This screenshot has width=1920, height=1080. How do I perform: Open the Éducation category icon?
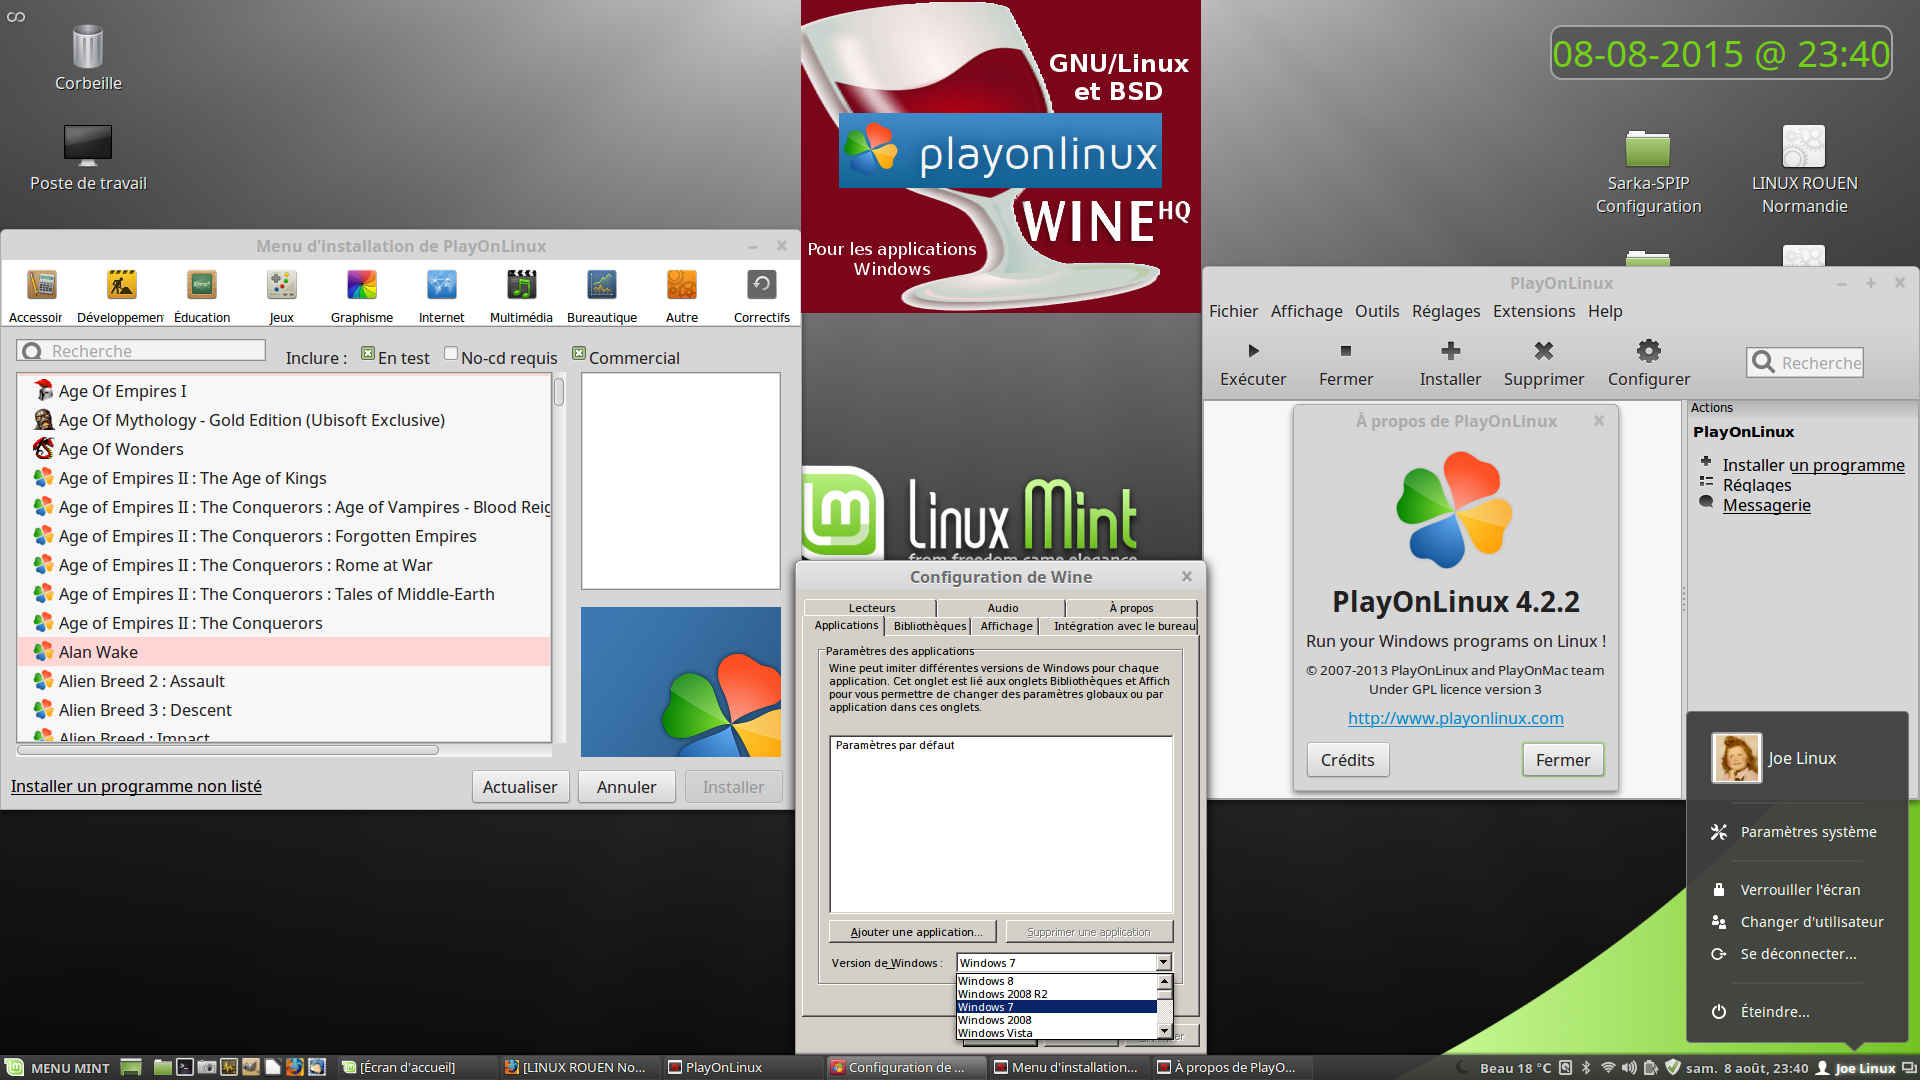coord(202,296)
